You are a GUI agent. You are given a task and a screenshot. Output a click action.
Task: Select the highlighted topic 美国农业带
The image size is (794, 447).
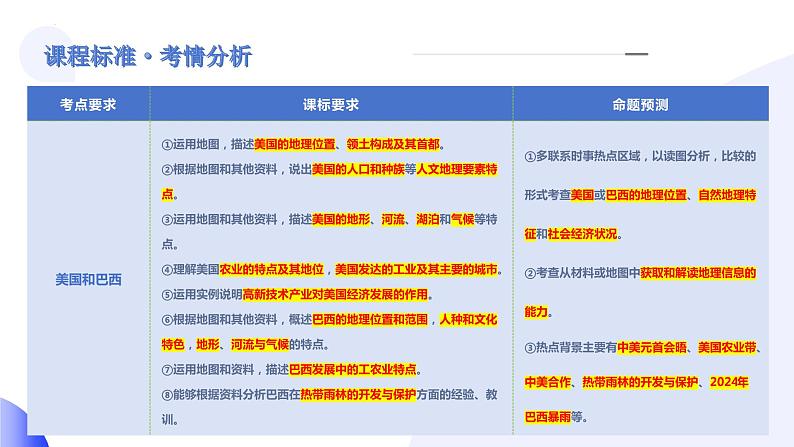click(727, 347)
